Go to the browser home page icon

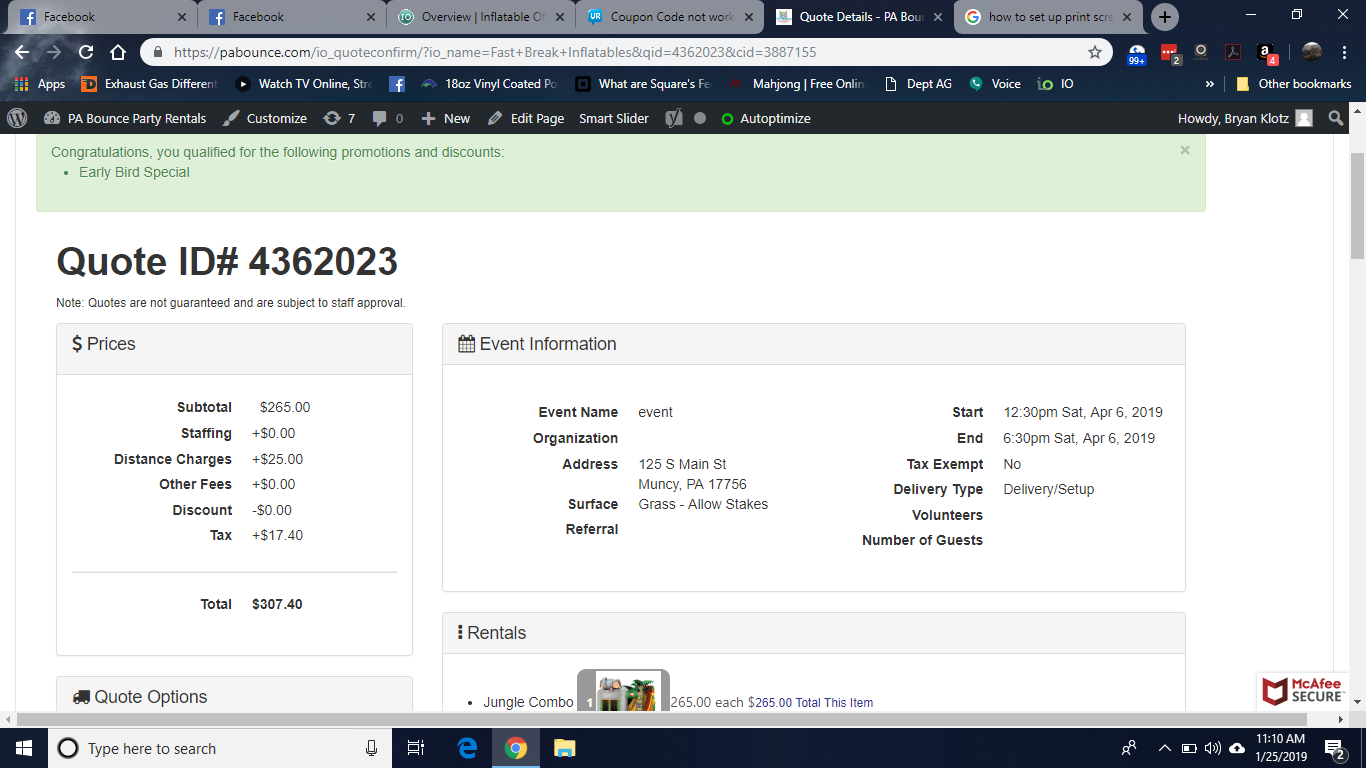(118, 52)
